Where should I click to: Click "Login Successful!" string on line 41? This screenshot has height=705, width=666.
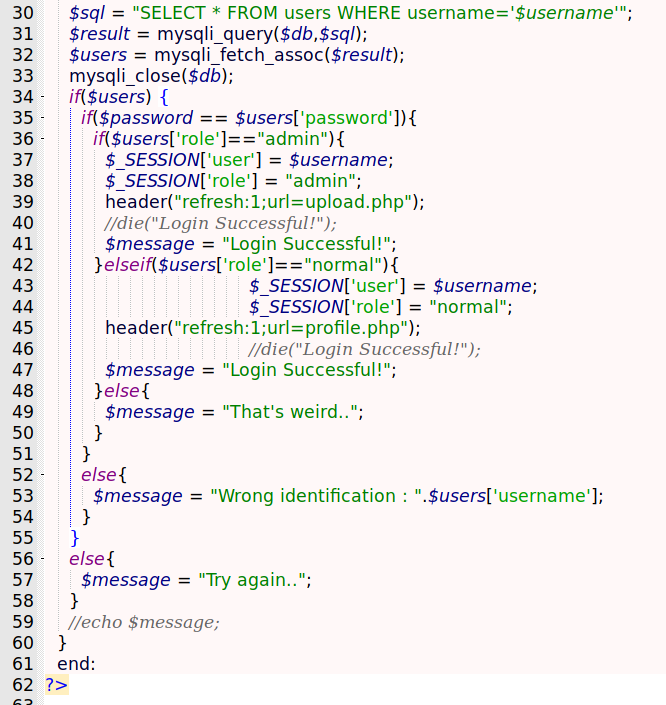tap(306, 244)
